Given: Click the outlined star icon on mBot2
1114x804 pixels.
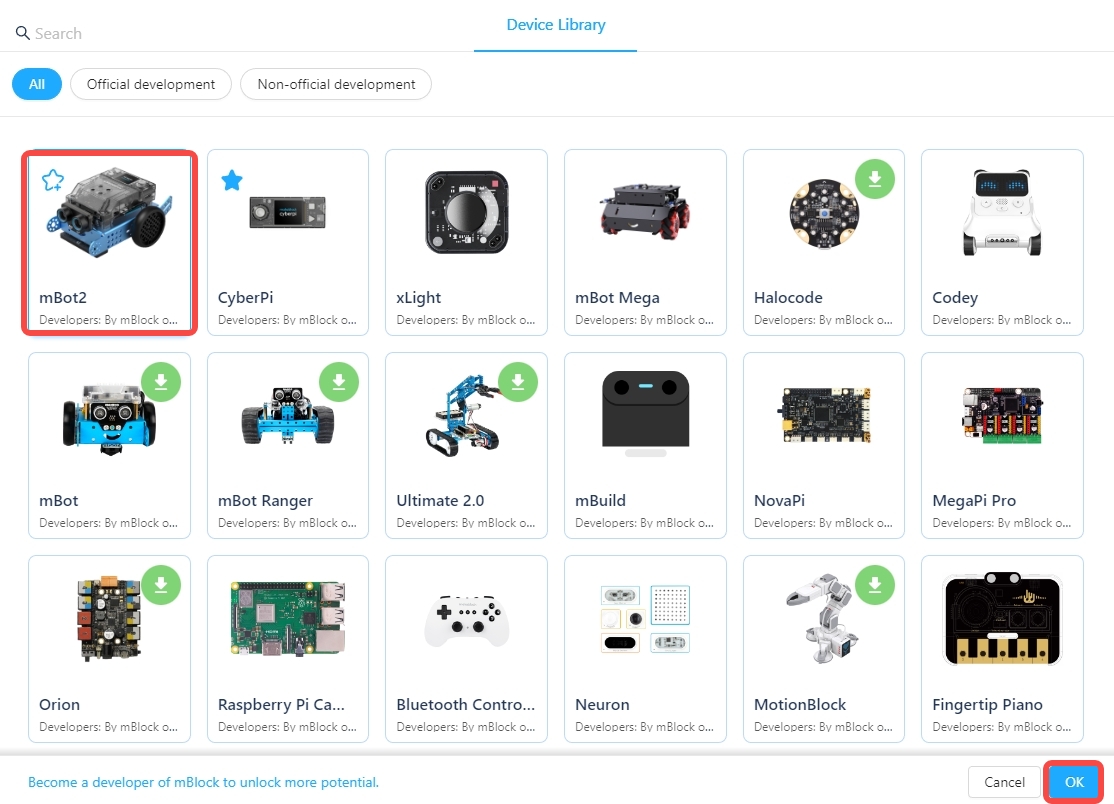Looking at the screenshot, I should pos(52,180).
